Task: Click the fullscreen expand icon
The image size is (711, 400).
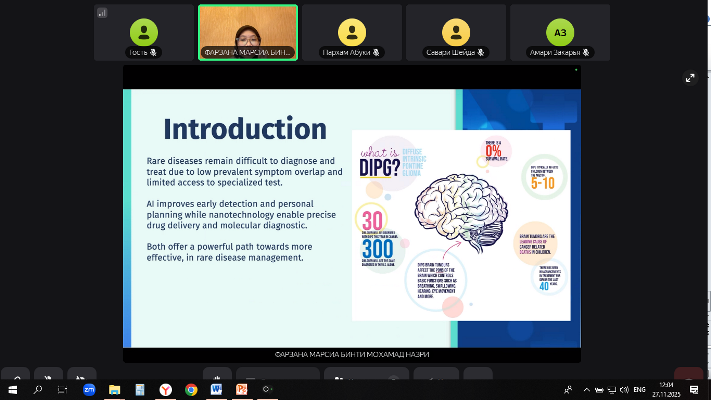Action: point(689,77)
